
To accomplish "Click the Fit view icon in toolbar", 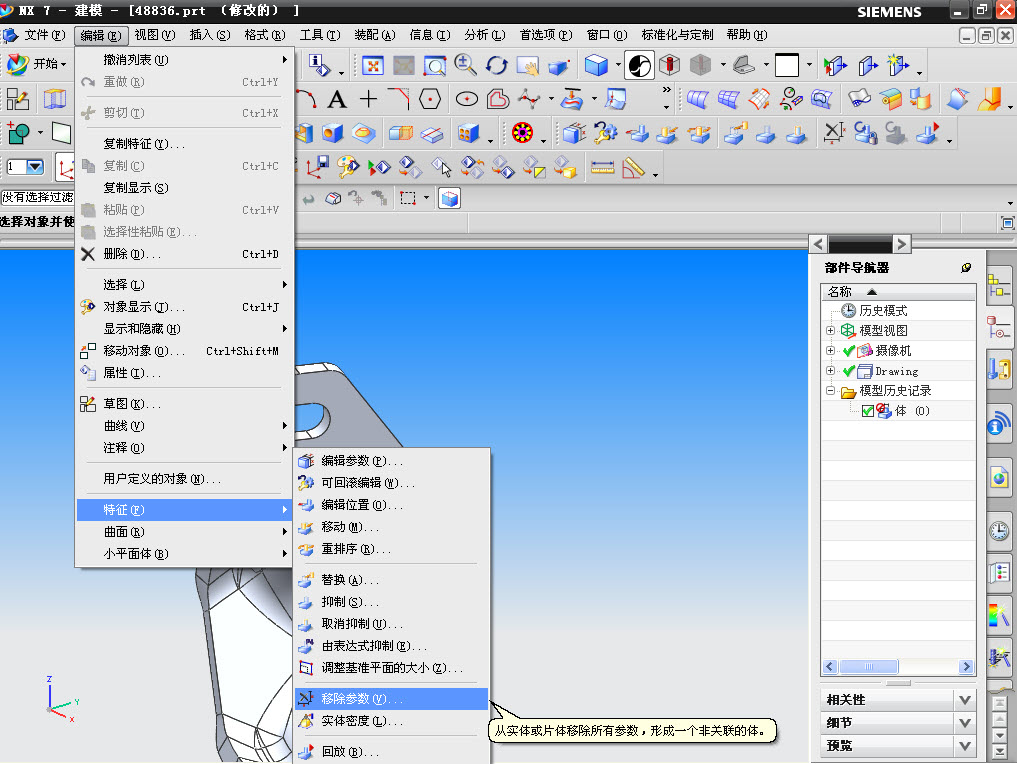I will (372, 66).
